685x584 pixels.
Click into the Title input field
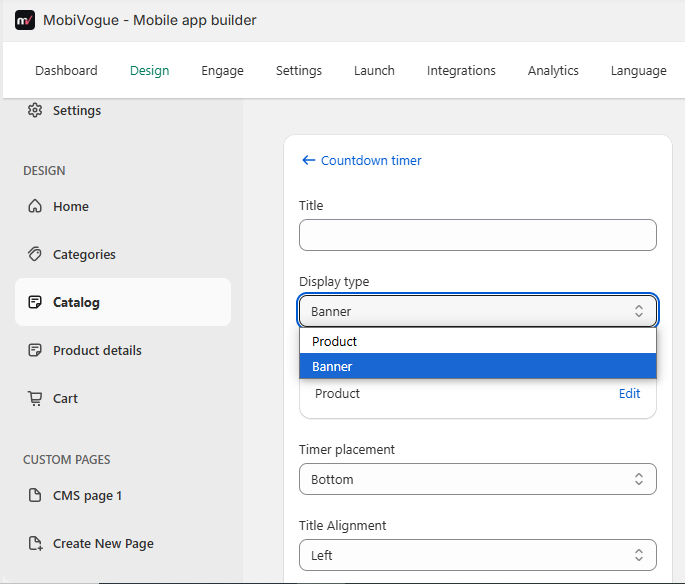click(478, 235)
